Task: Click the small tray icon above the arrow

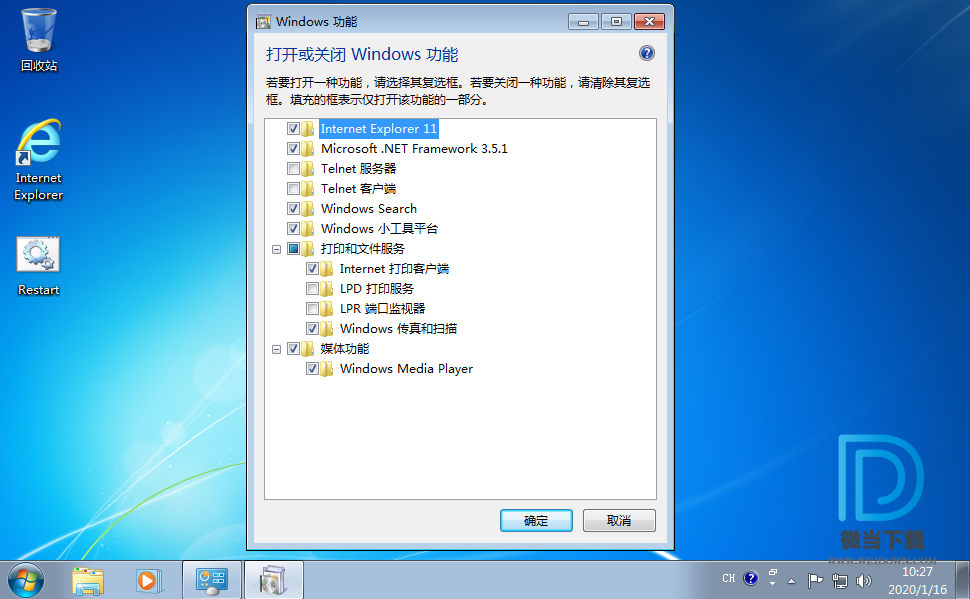Action: [773, 572]
